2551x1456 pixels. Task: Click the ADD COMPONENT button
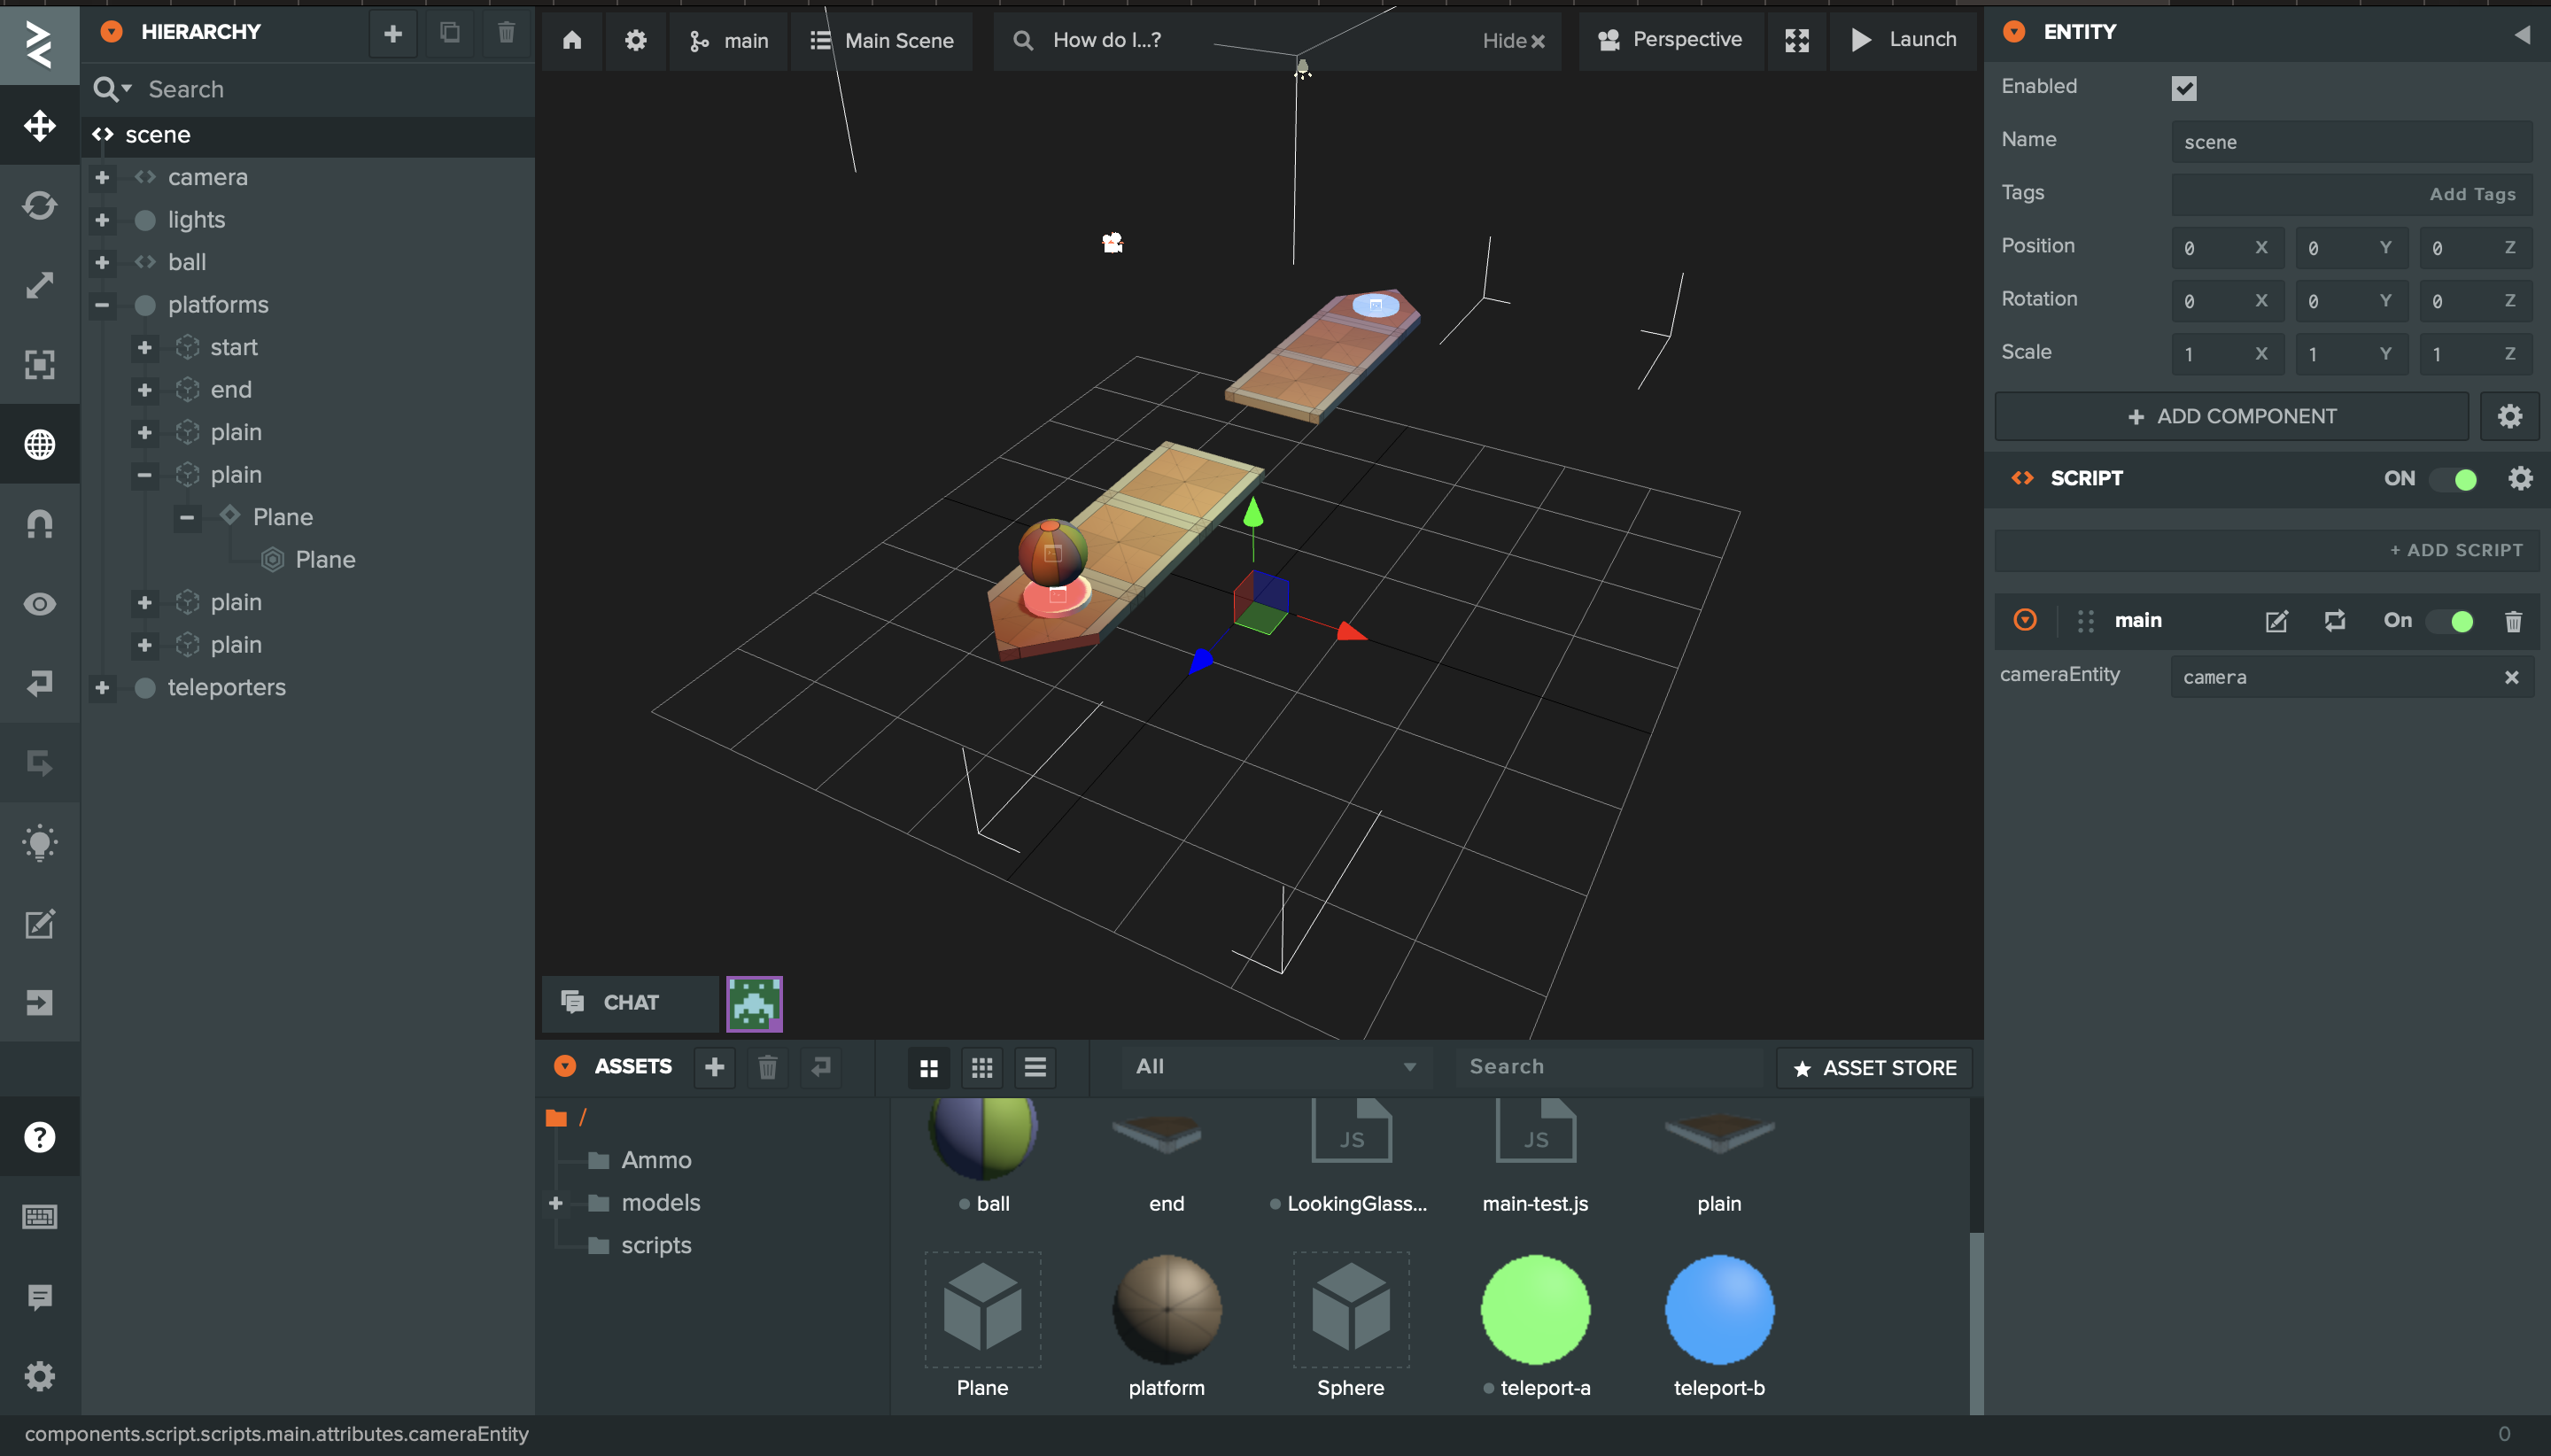point(2231,416)
